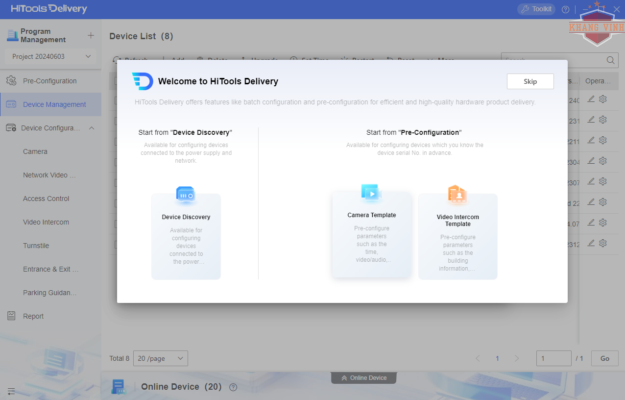Open the Camera sidebar item

click(35, 151)
